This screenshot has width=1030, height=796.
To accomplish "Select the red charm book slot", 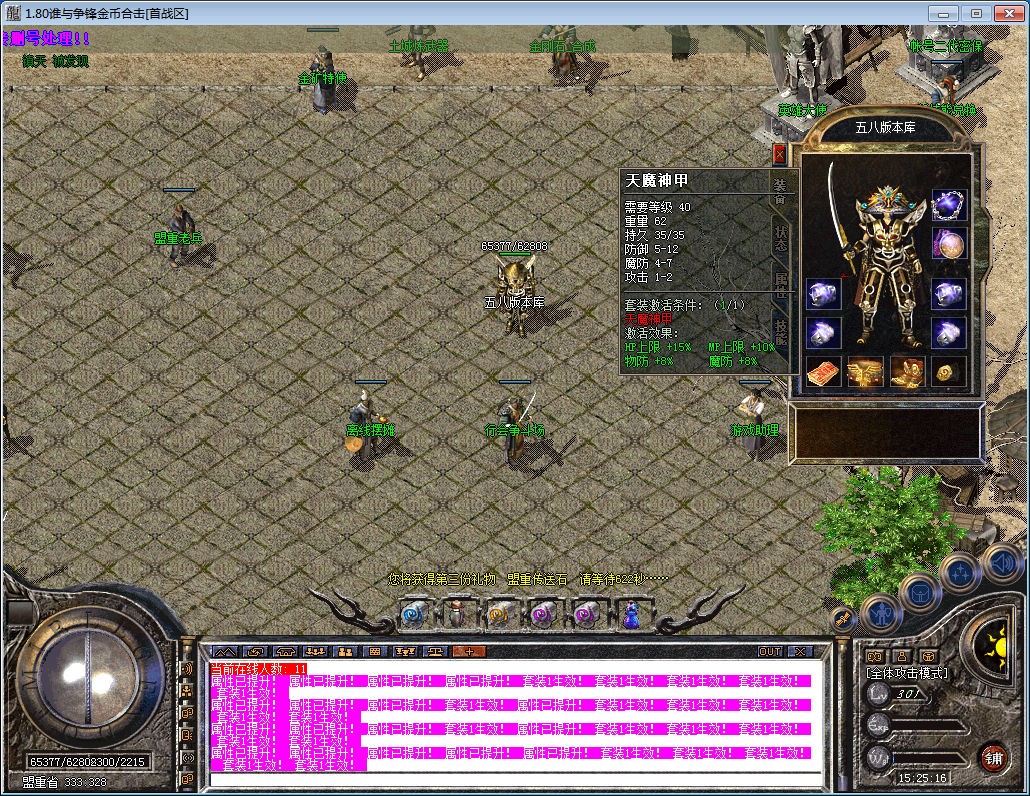I will (x=822, y=372).
